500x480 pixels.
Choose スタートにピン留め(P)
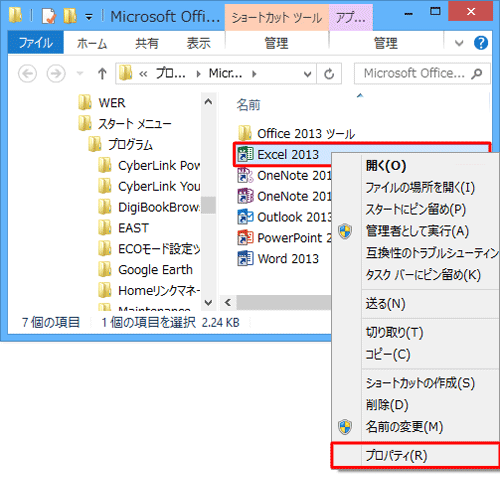point(416,210)
